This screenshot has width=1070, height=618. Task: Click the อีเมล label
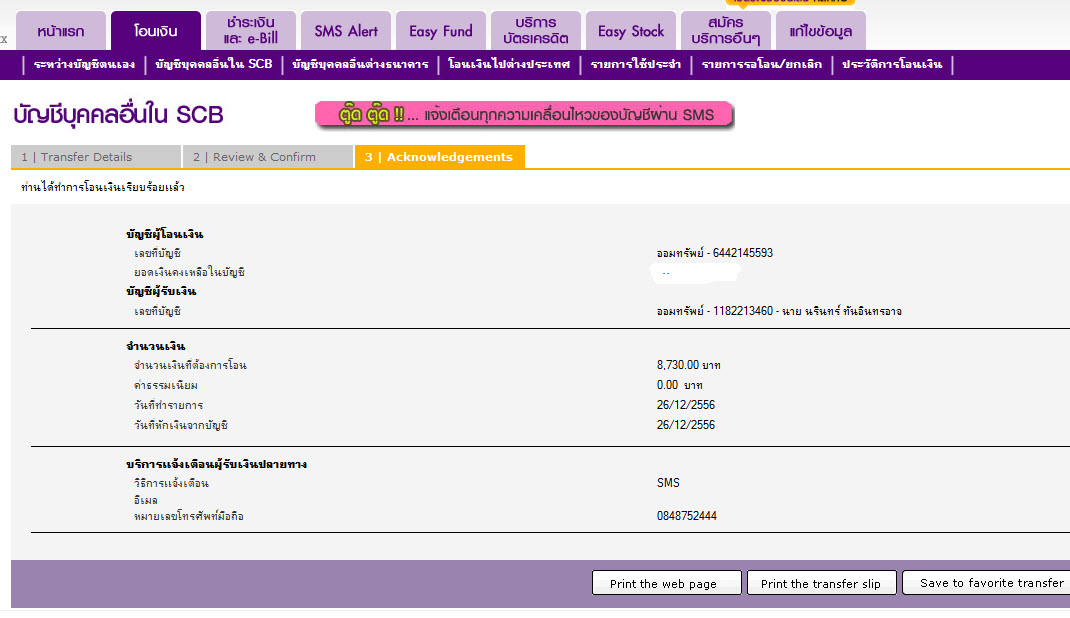[x=145, y=500]
